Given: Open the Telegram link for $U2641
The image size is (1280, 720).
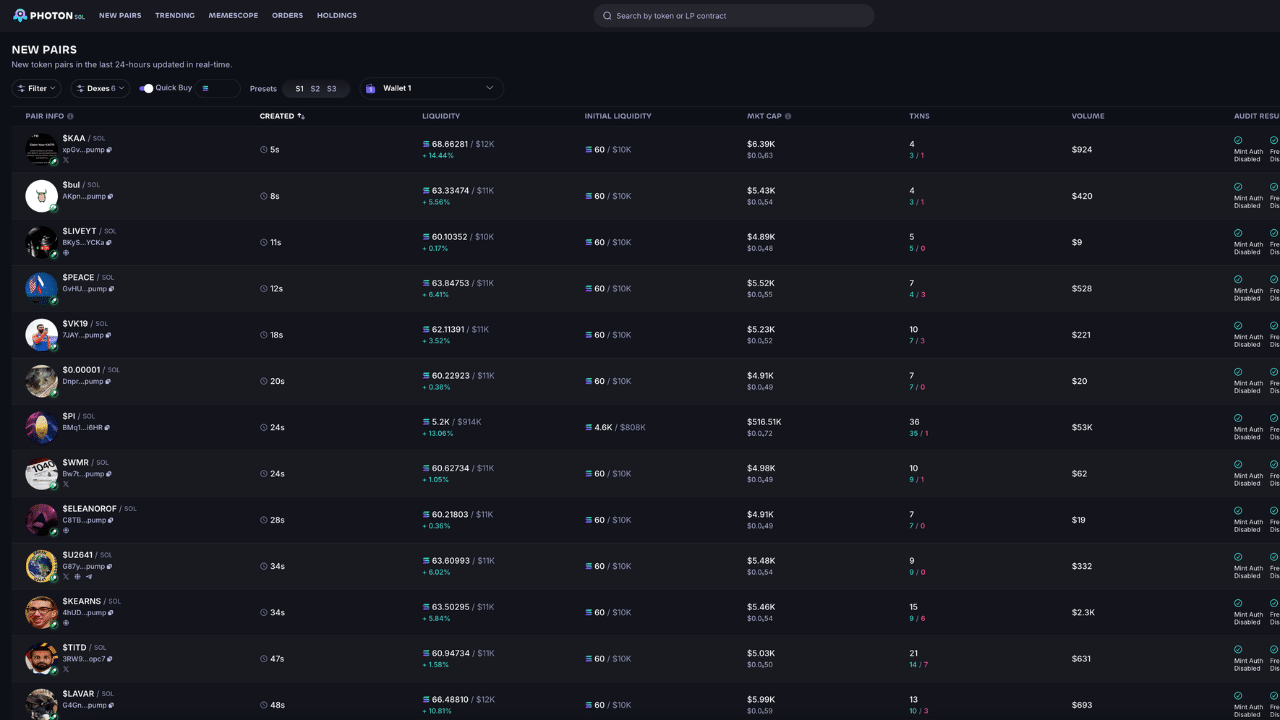Looking at the screenshot, I should point(88,577).
